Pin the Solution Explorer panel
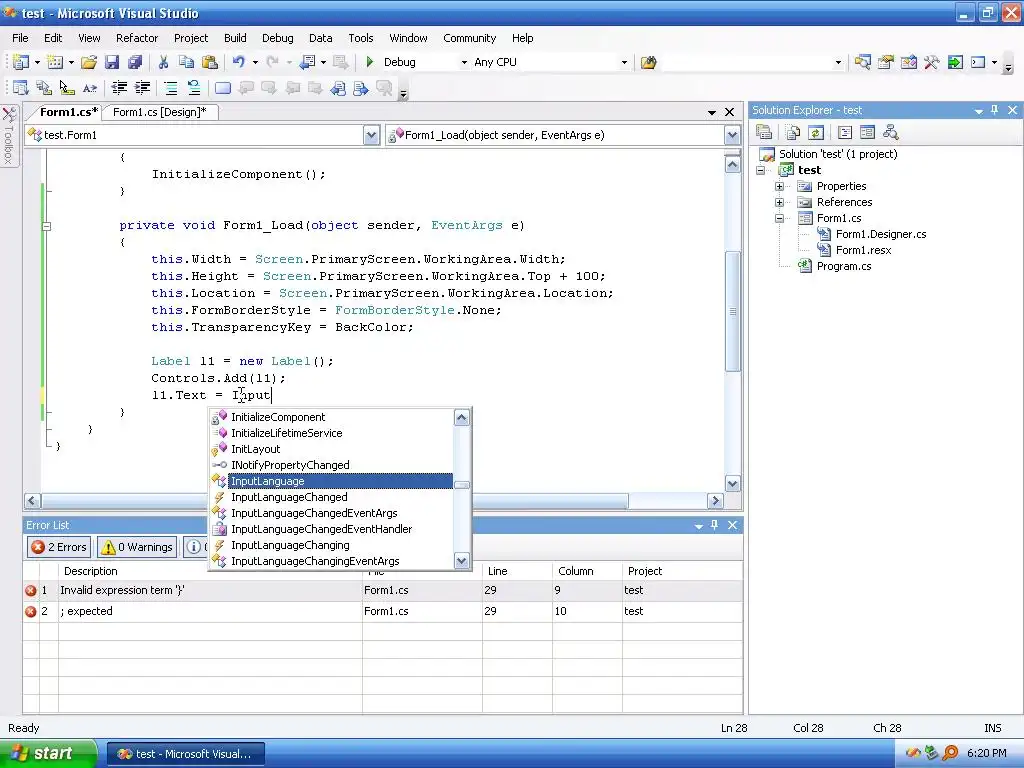Screen dimensions: 1024x768 click(x=995, y=110)
